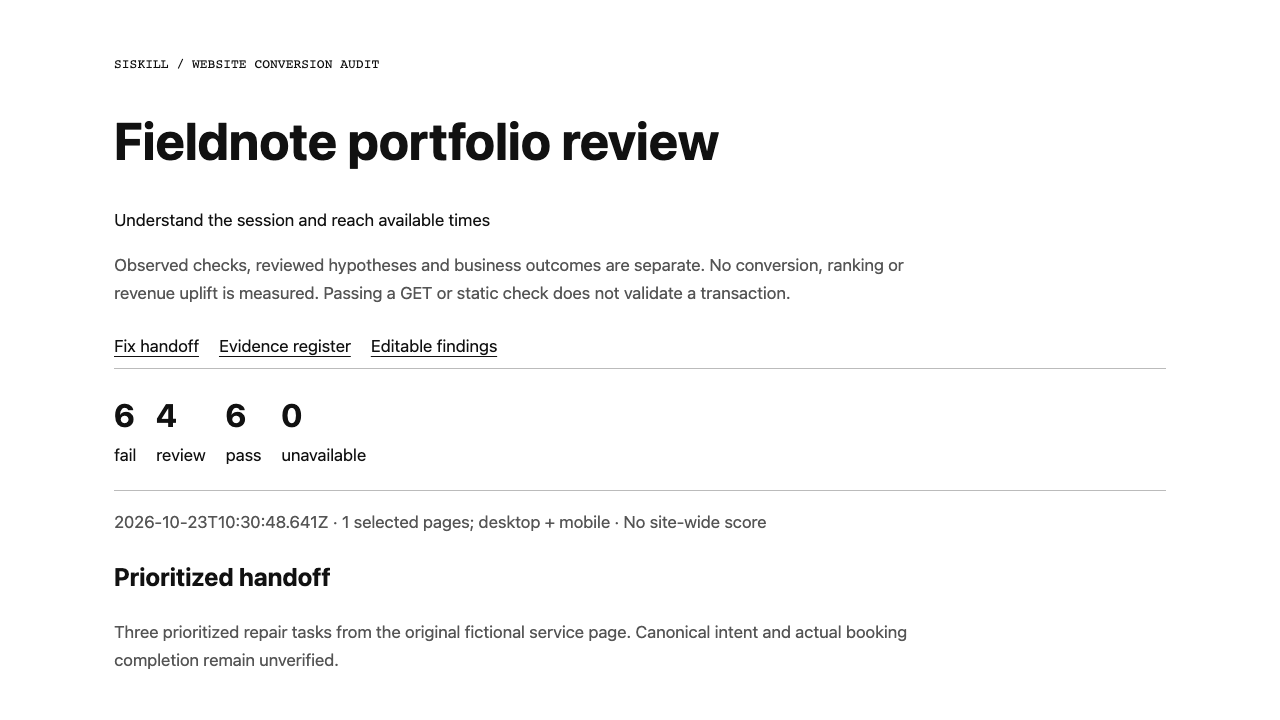Click the fail count number 6
Screen dimensions: 1280x720
tap(124, 416)
